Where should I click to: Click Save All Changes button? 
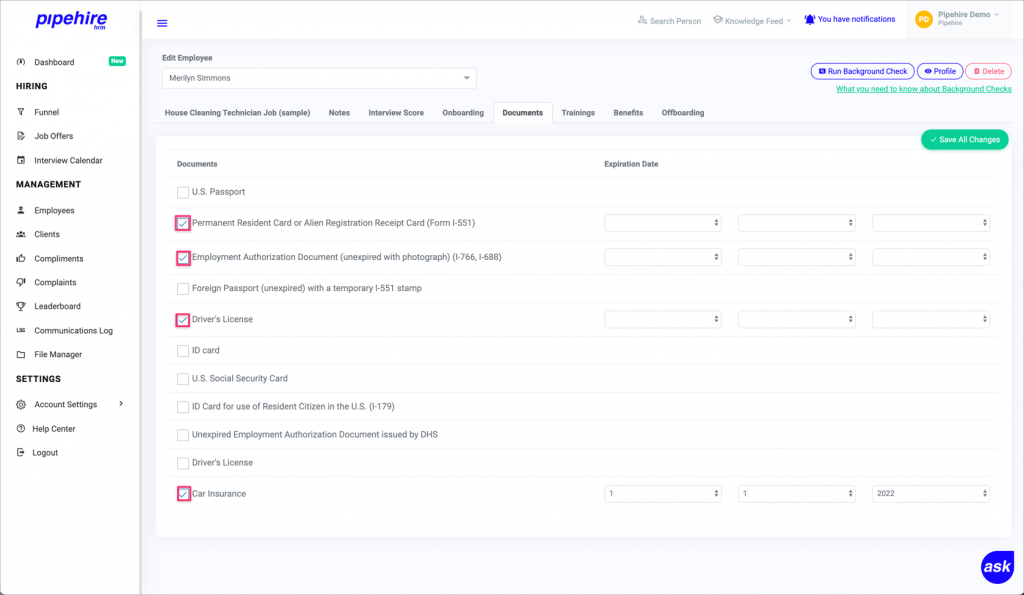click(964, 140)
